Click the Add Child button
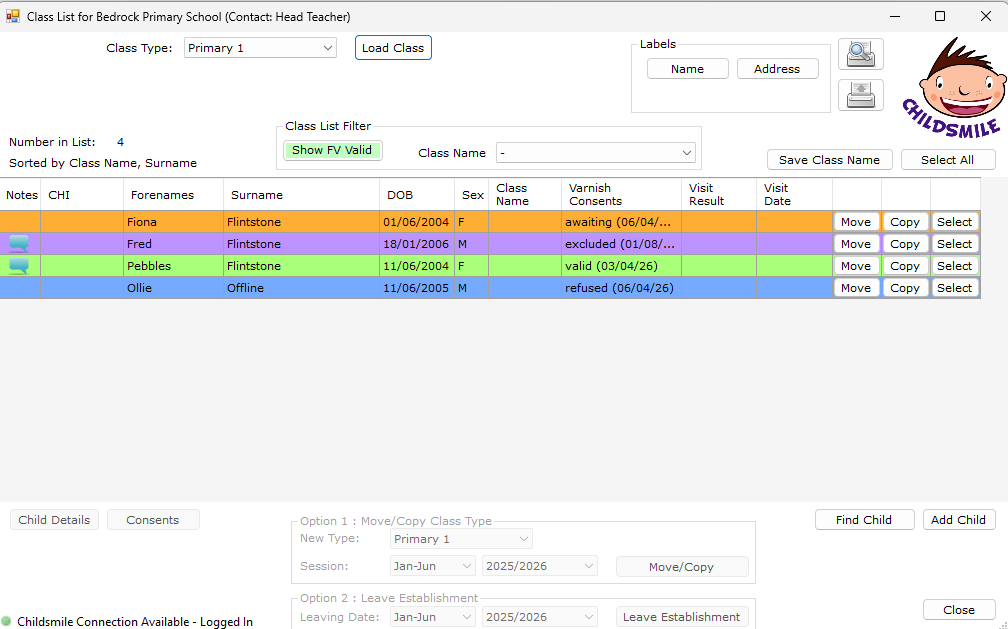 coord(958,520)
